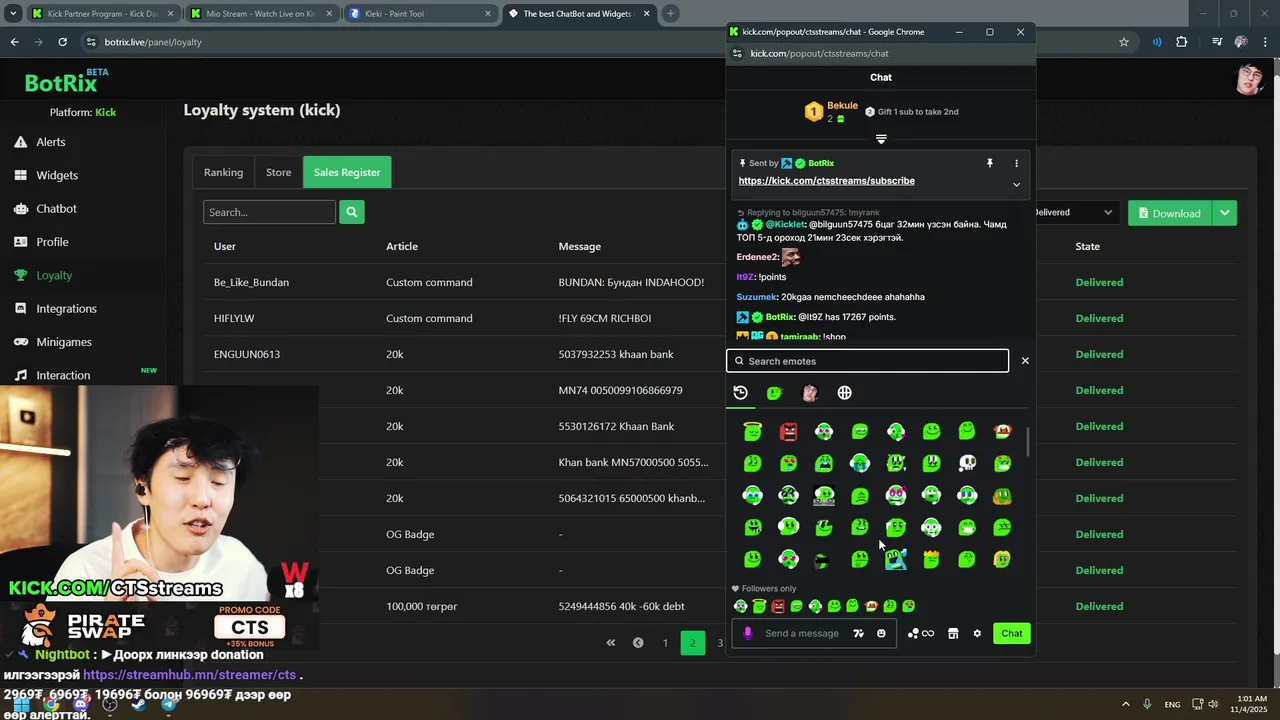The height and width of the screenshot is (720, 1280).
Task: Expand the pinned message chevron
Action: tap(1016, 184)
